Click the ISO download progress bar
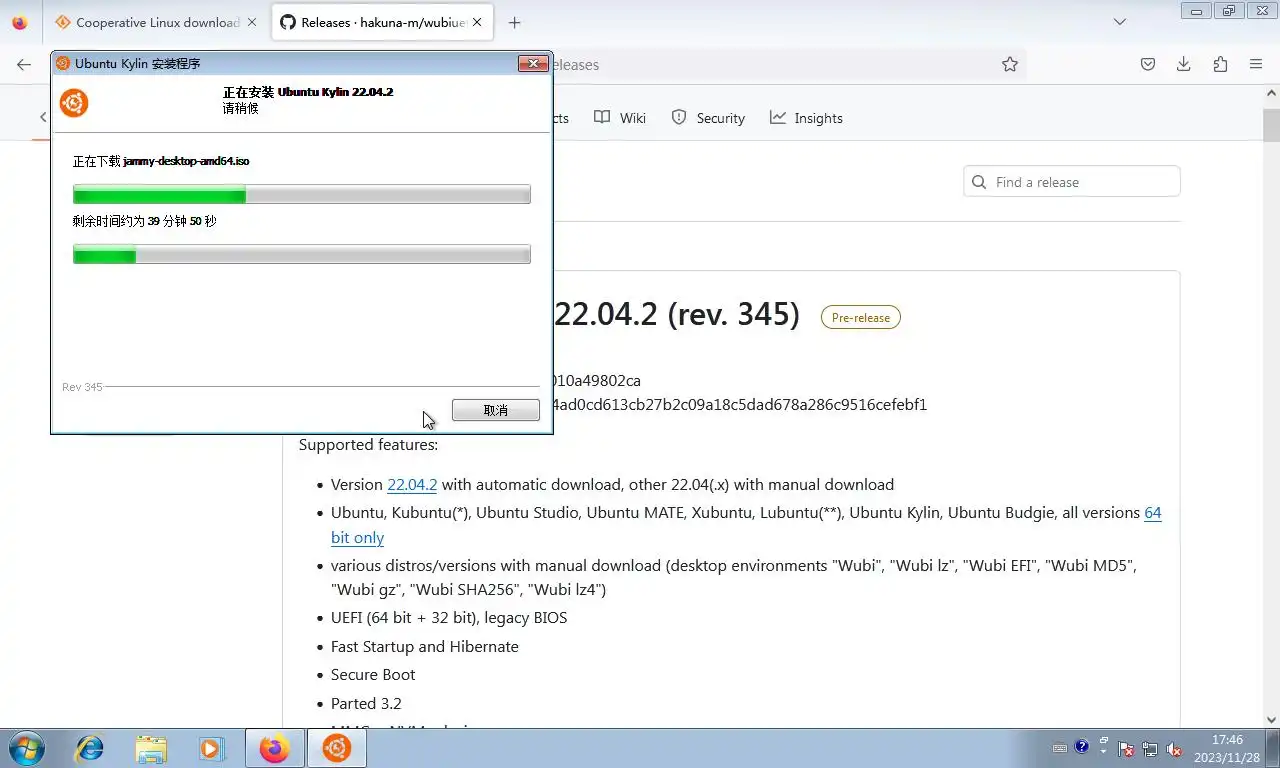Screen dimensions: 1280x768 point(302,195)
